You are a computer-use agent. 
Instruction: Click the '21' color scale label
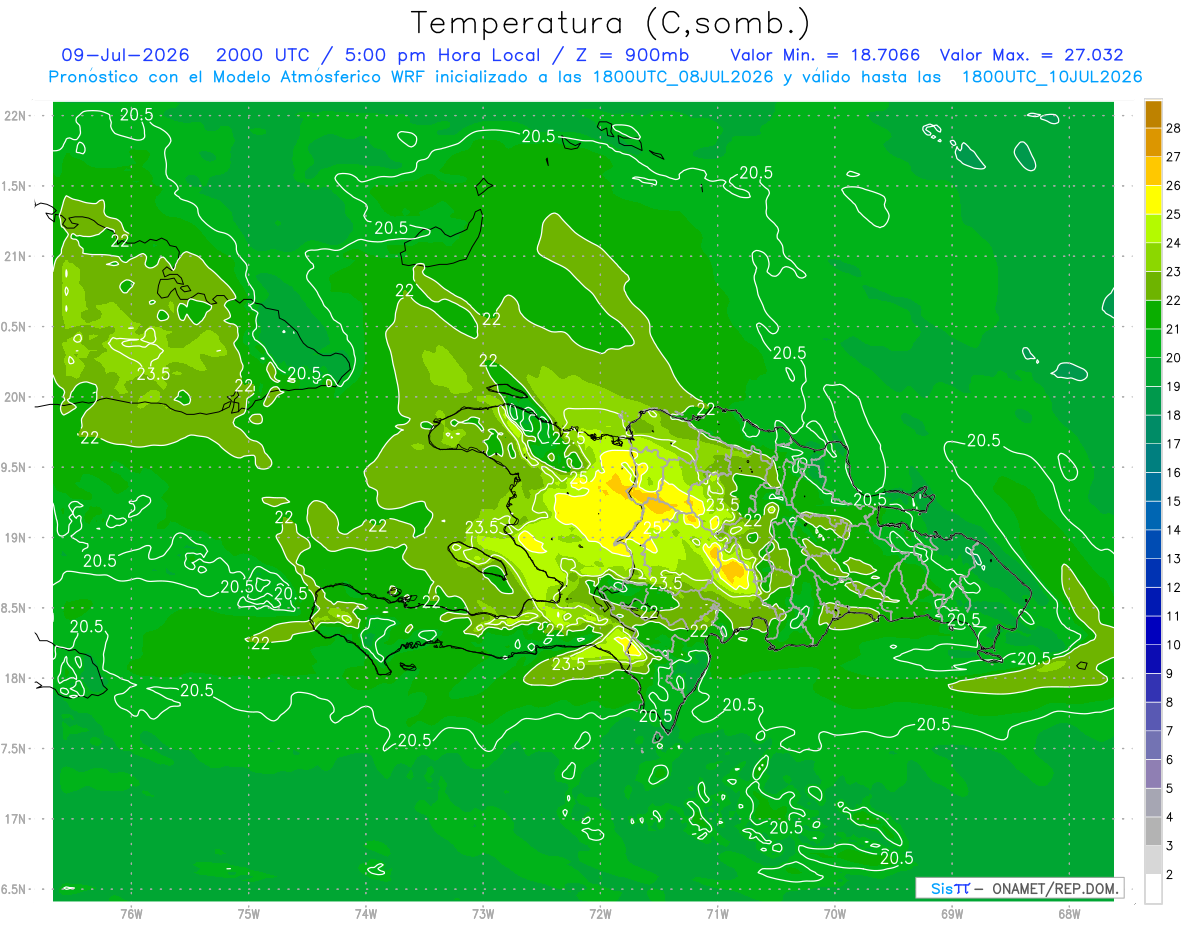1174,329
